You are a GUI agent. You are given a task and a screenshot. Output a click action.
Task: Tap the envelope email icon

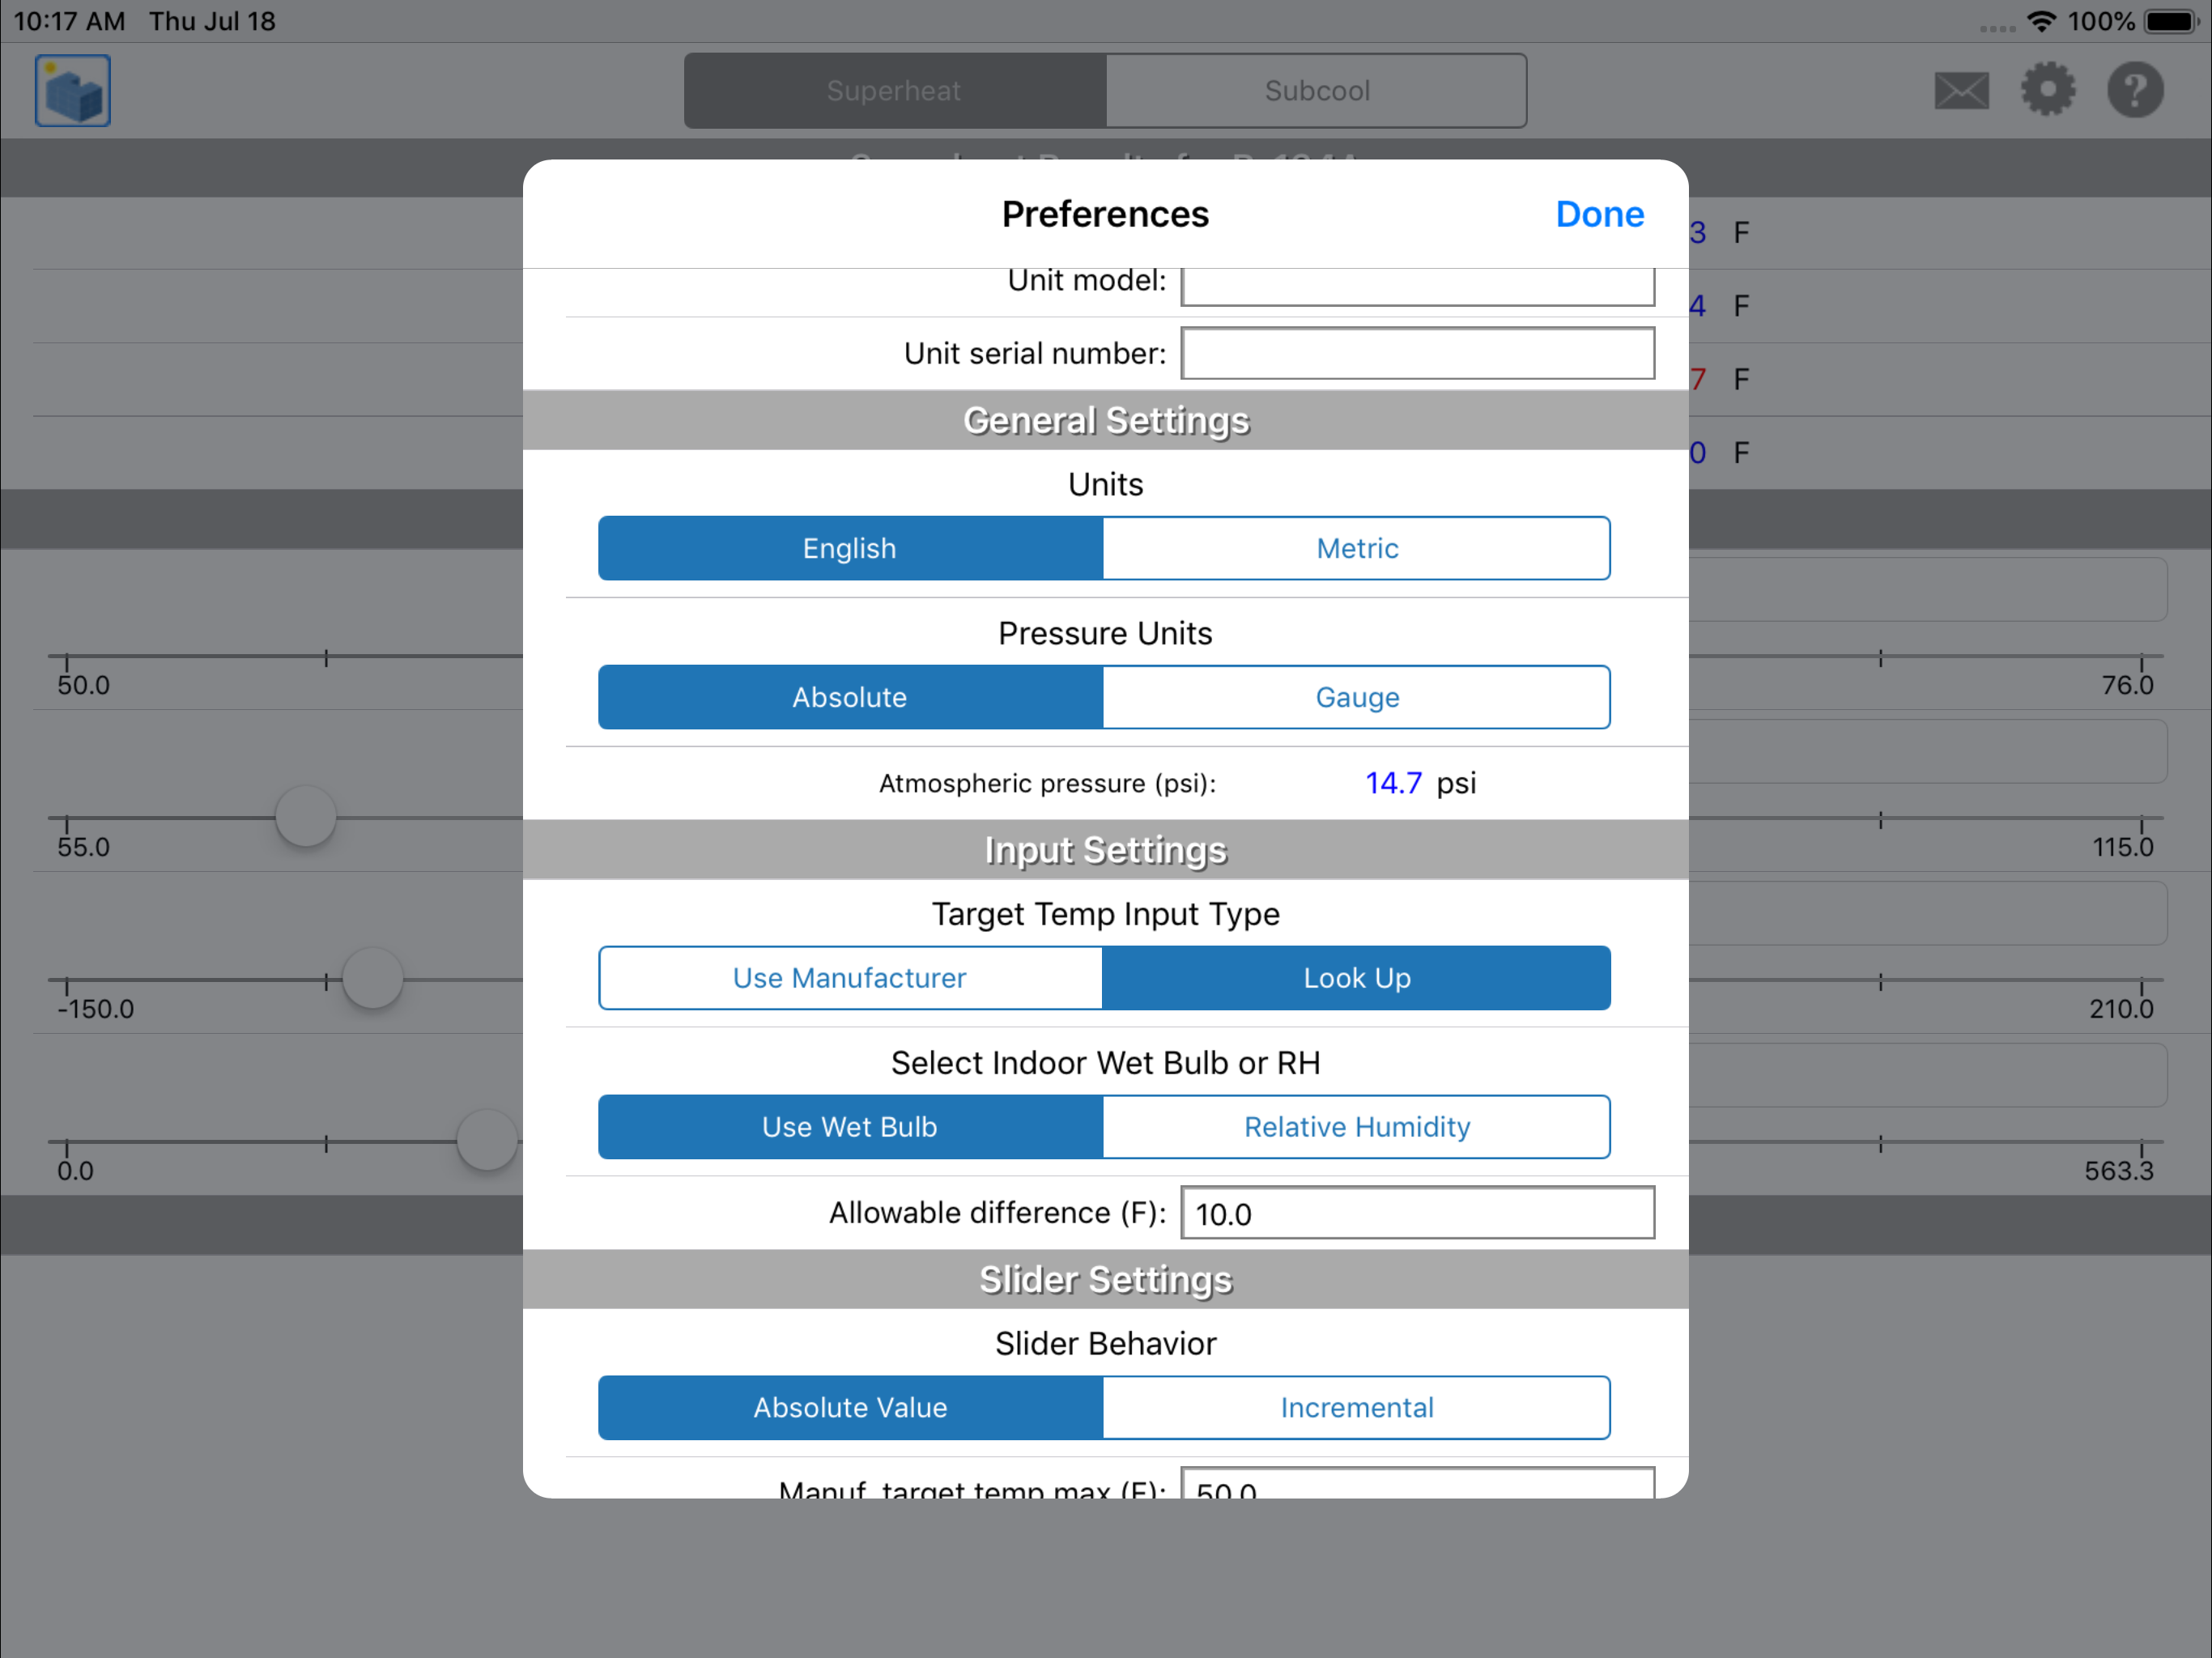(x=1961, y=90)
